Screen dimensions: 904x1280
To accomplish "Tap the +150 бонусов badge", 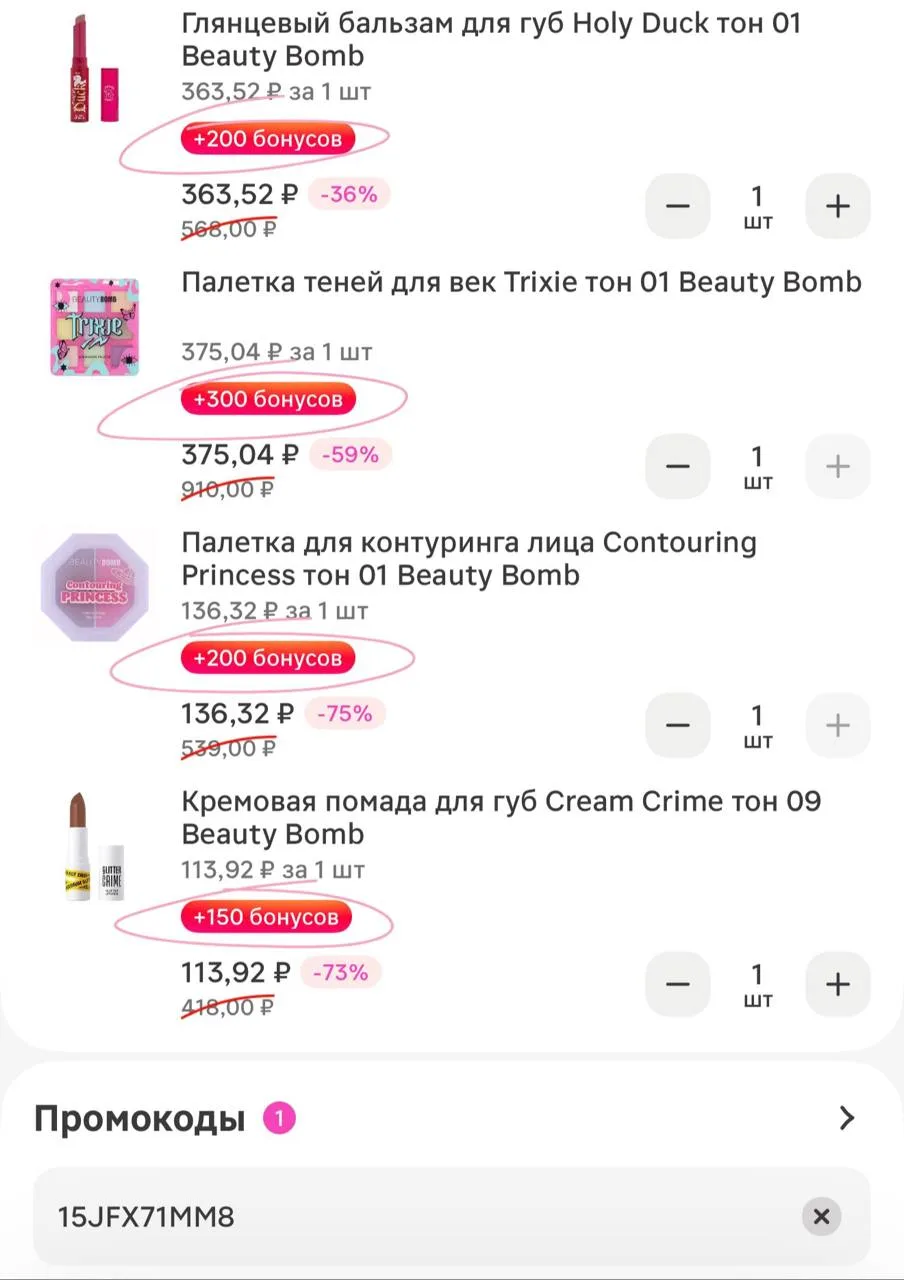I will tap(266, 917).
